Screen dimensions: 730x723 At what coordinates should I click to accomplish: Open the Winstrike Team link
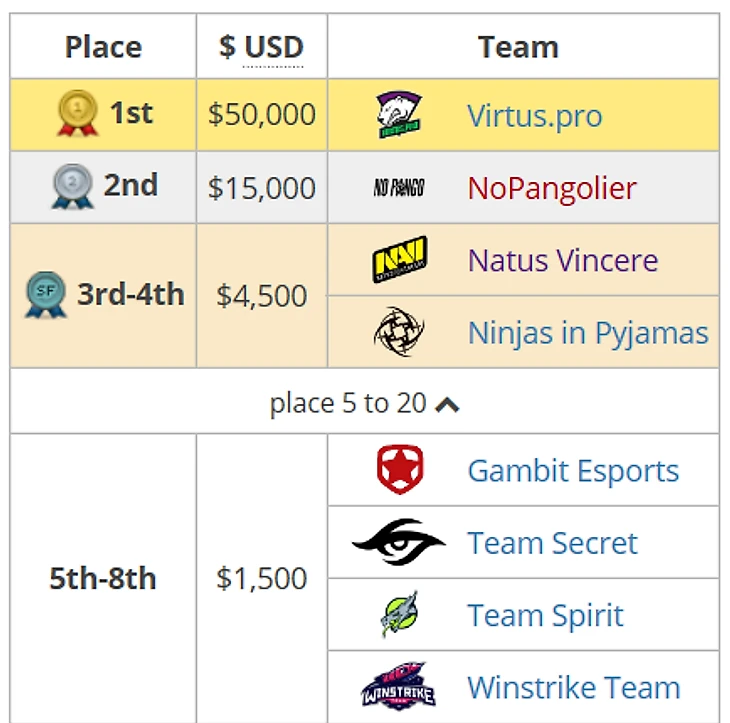(573, 687)
